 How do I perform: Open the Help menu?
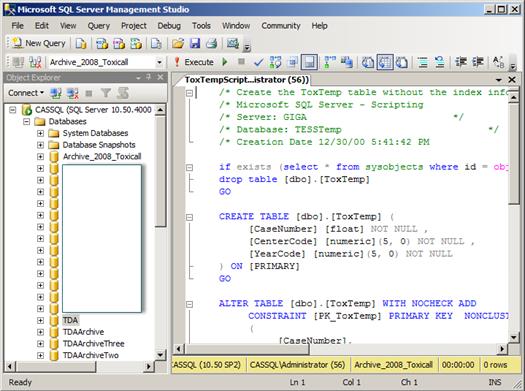[x=319, y=26]
